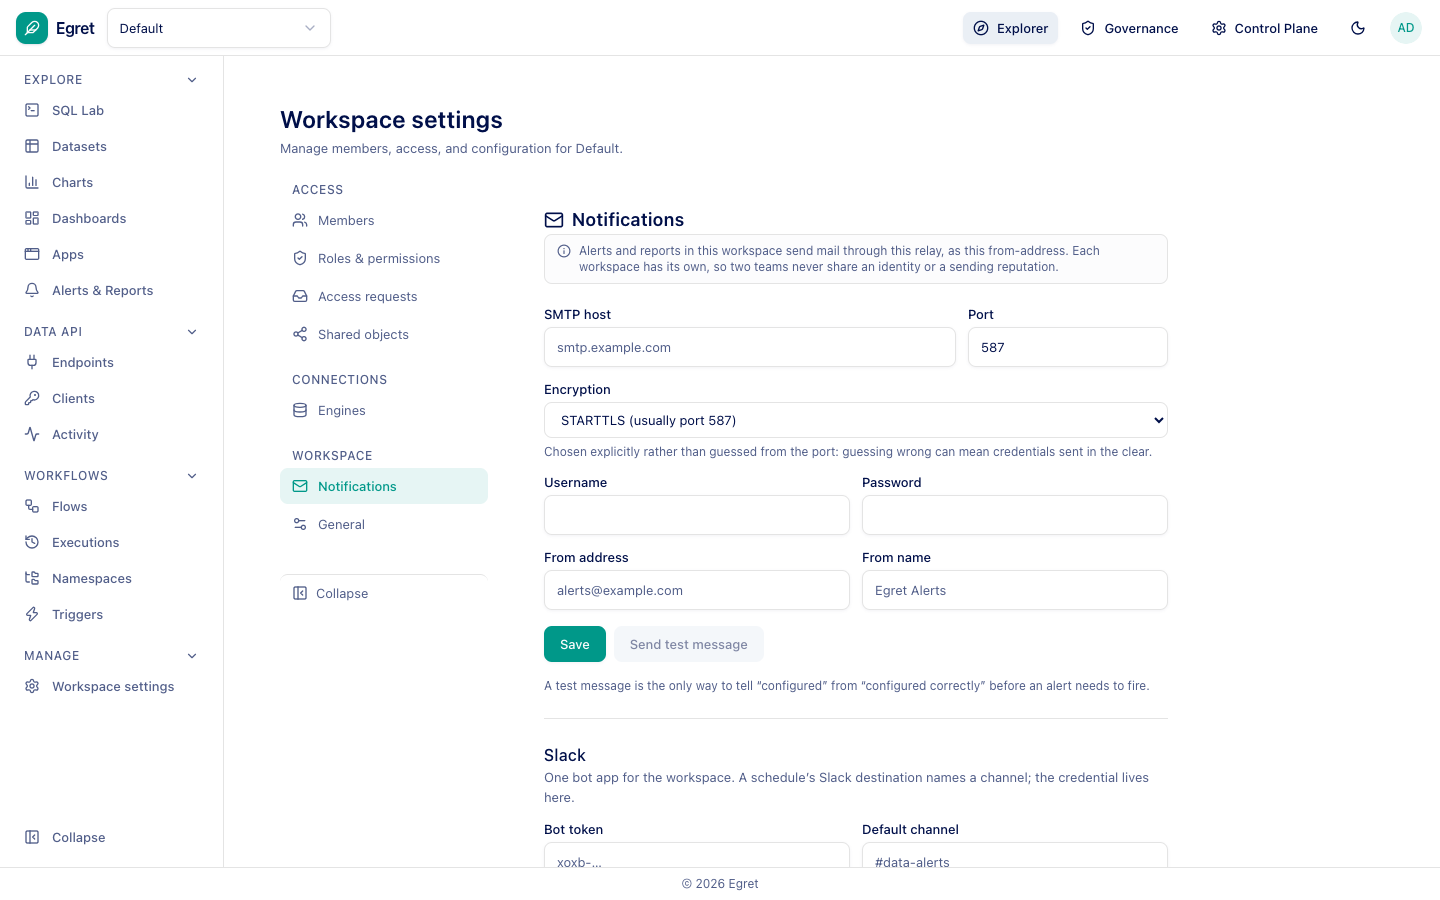
Task: Click into the Password field
Action: [x=1015, y=515]
